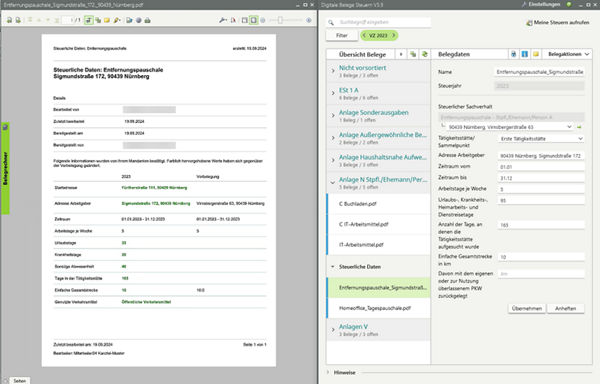This screenshot has width=600, height=384.
Task: Click the small green icon next to address dropdown
Action: (579, 127)
